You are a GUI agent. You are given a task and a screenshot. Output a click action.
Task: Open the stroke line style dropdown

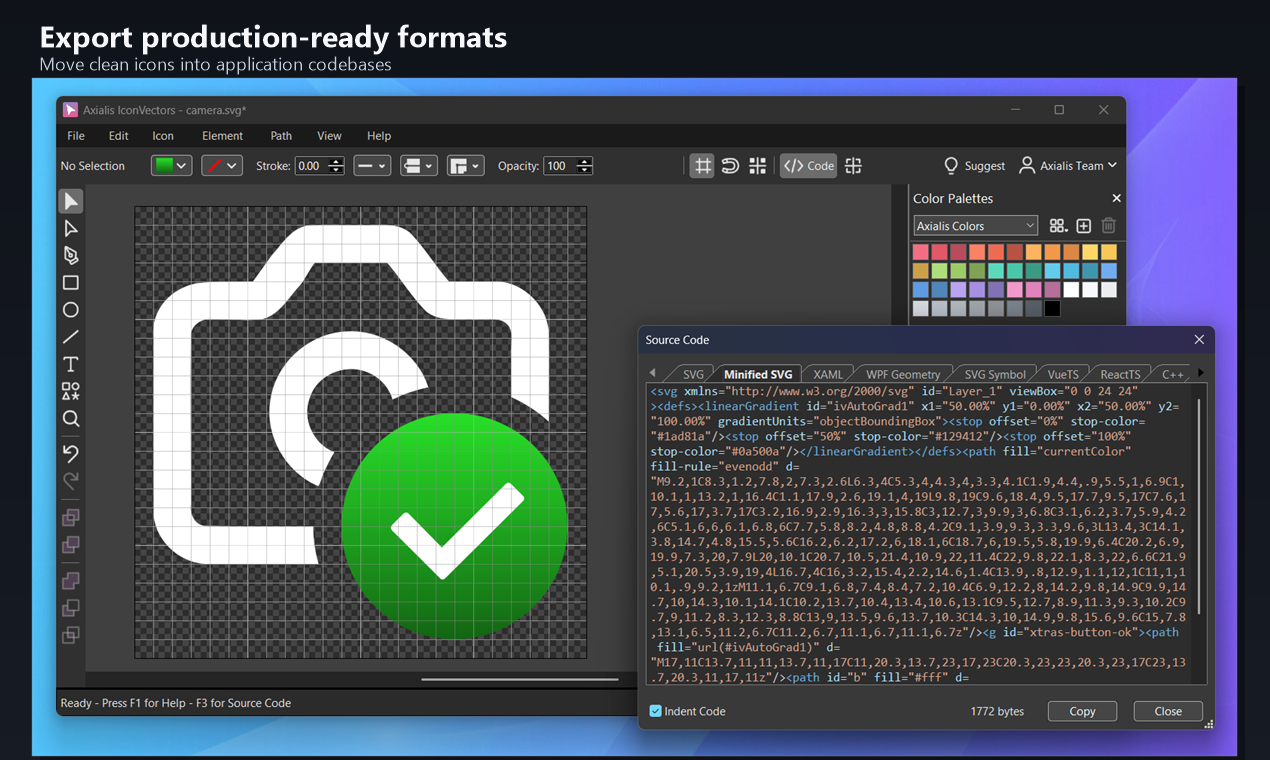click(371, 166)
